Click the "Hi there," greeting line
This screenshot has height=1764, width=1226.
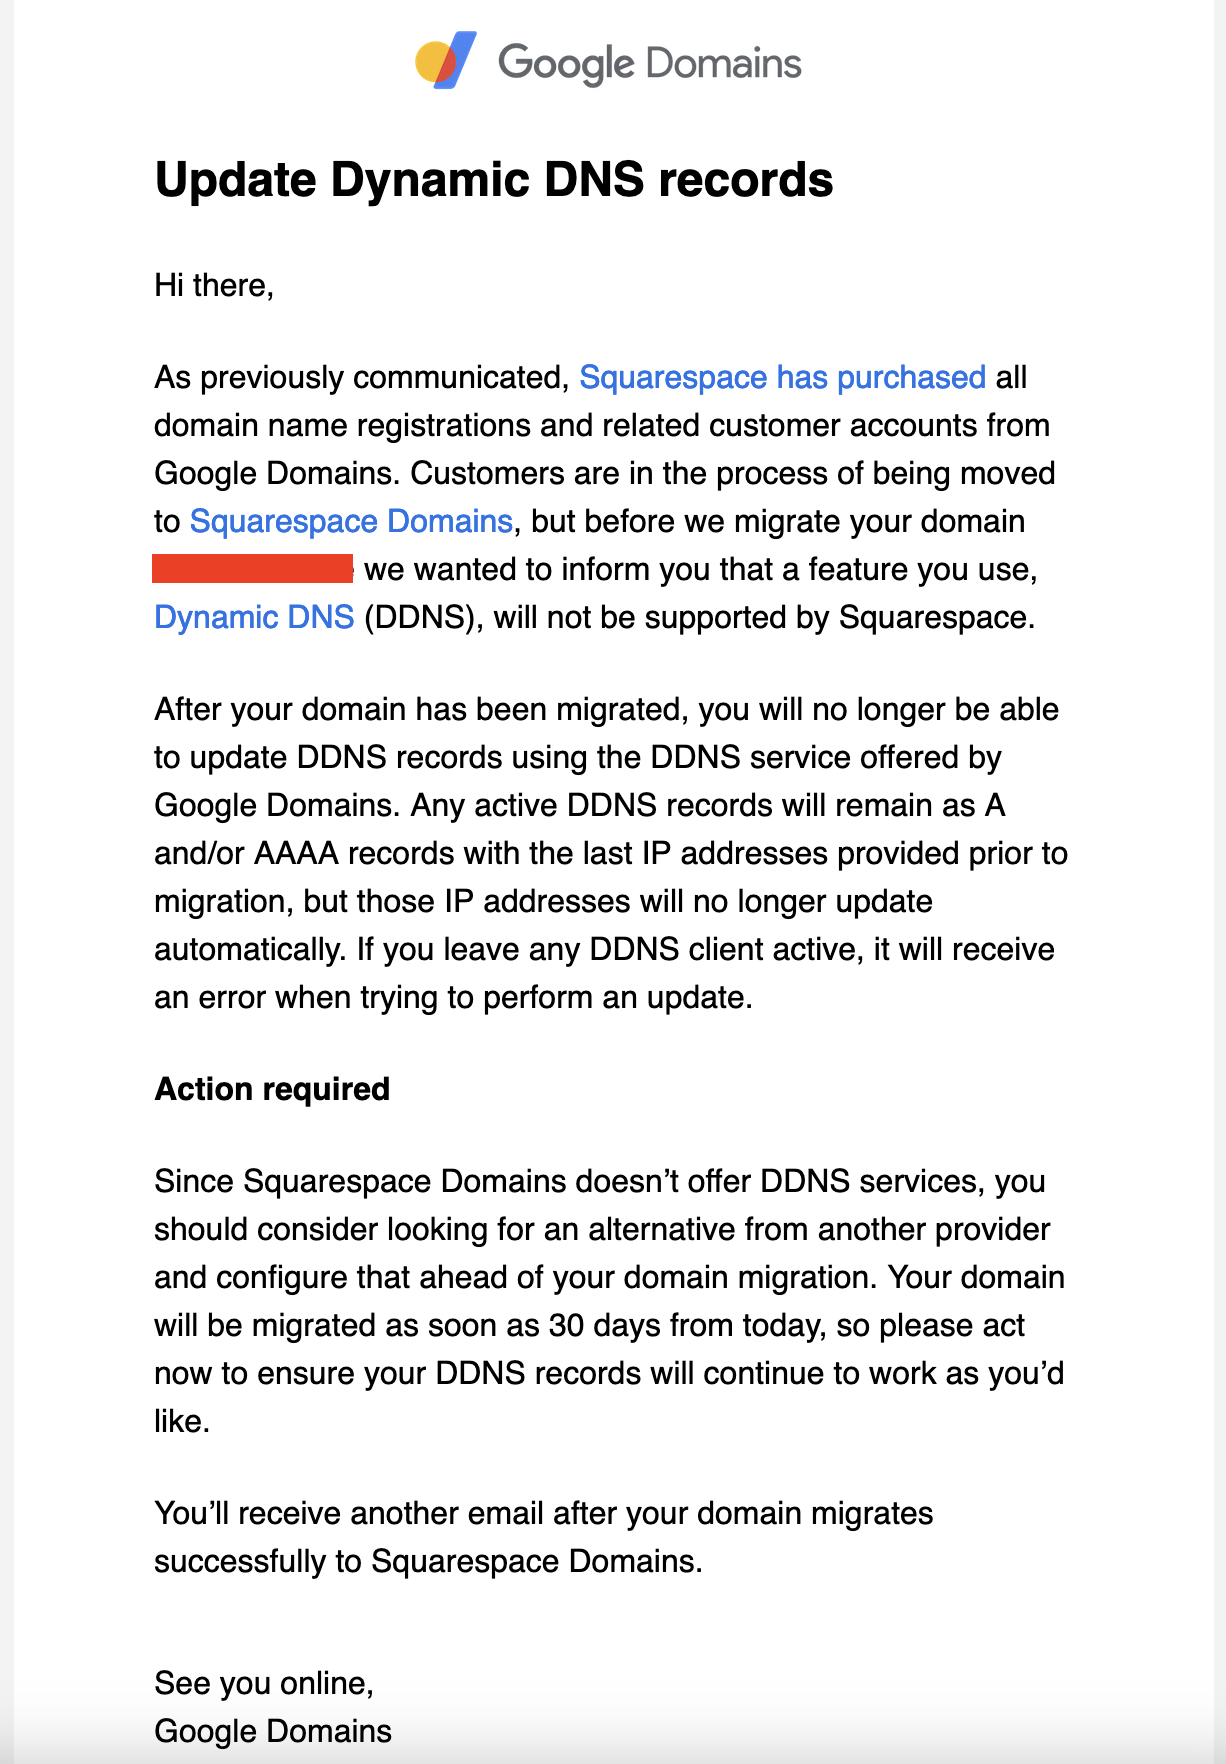point(214,285)
